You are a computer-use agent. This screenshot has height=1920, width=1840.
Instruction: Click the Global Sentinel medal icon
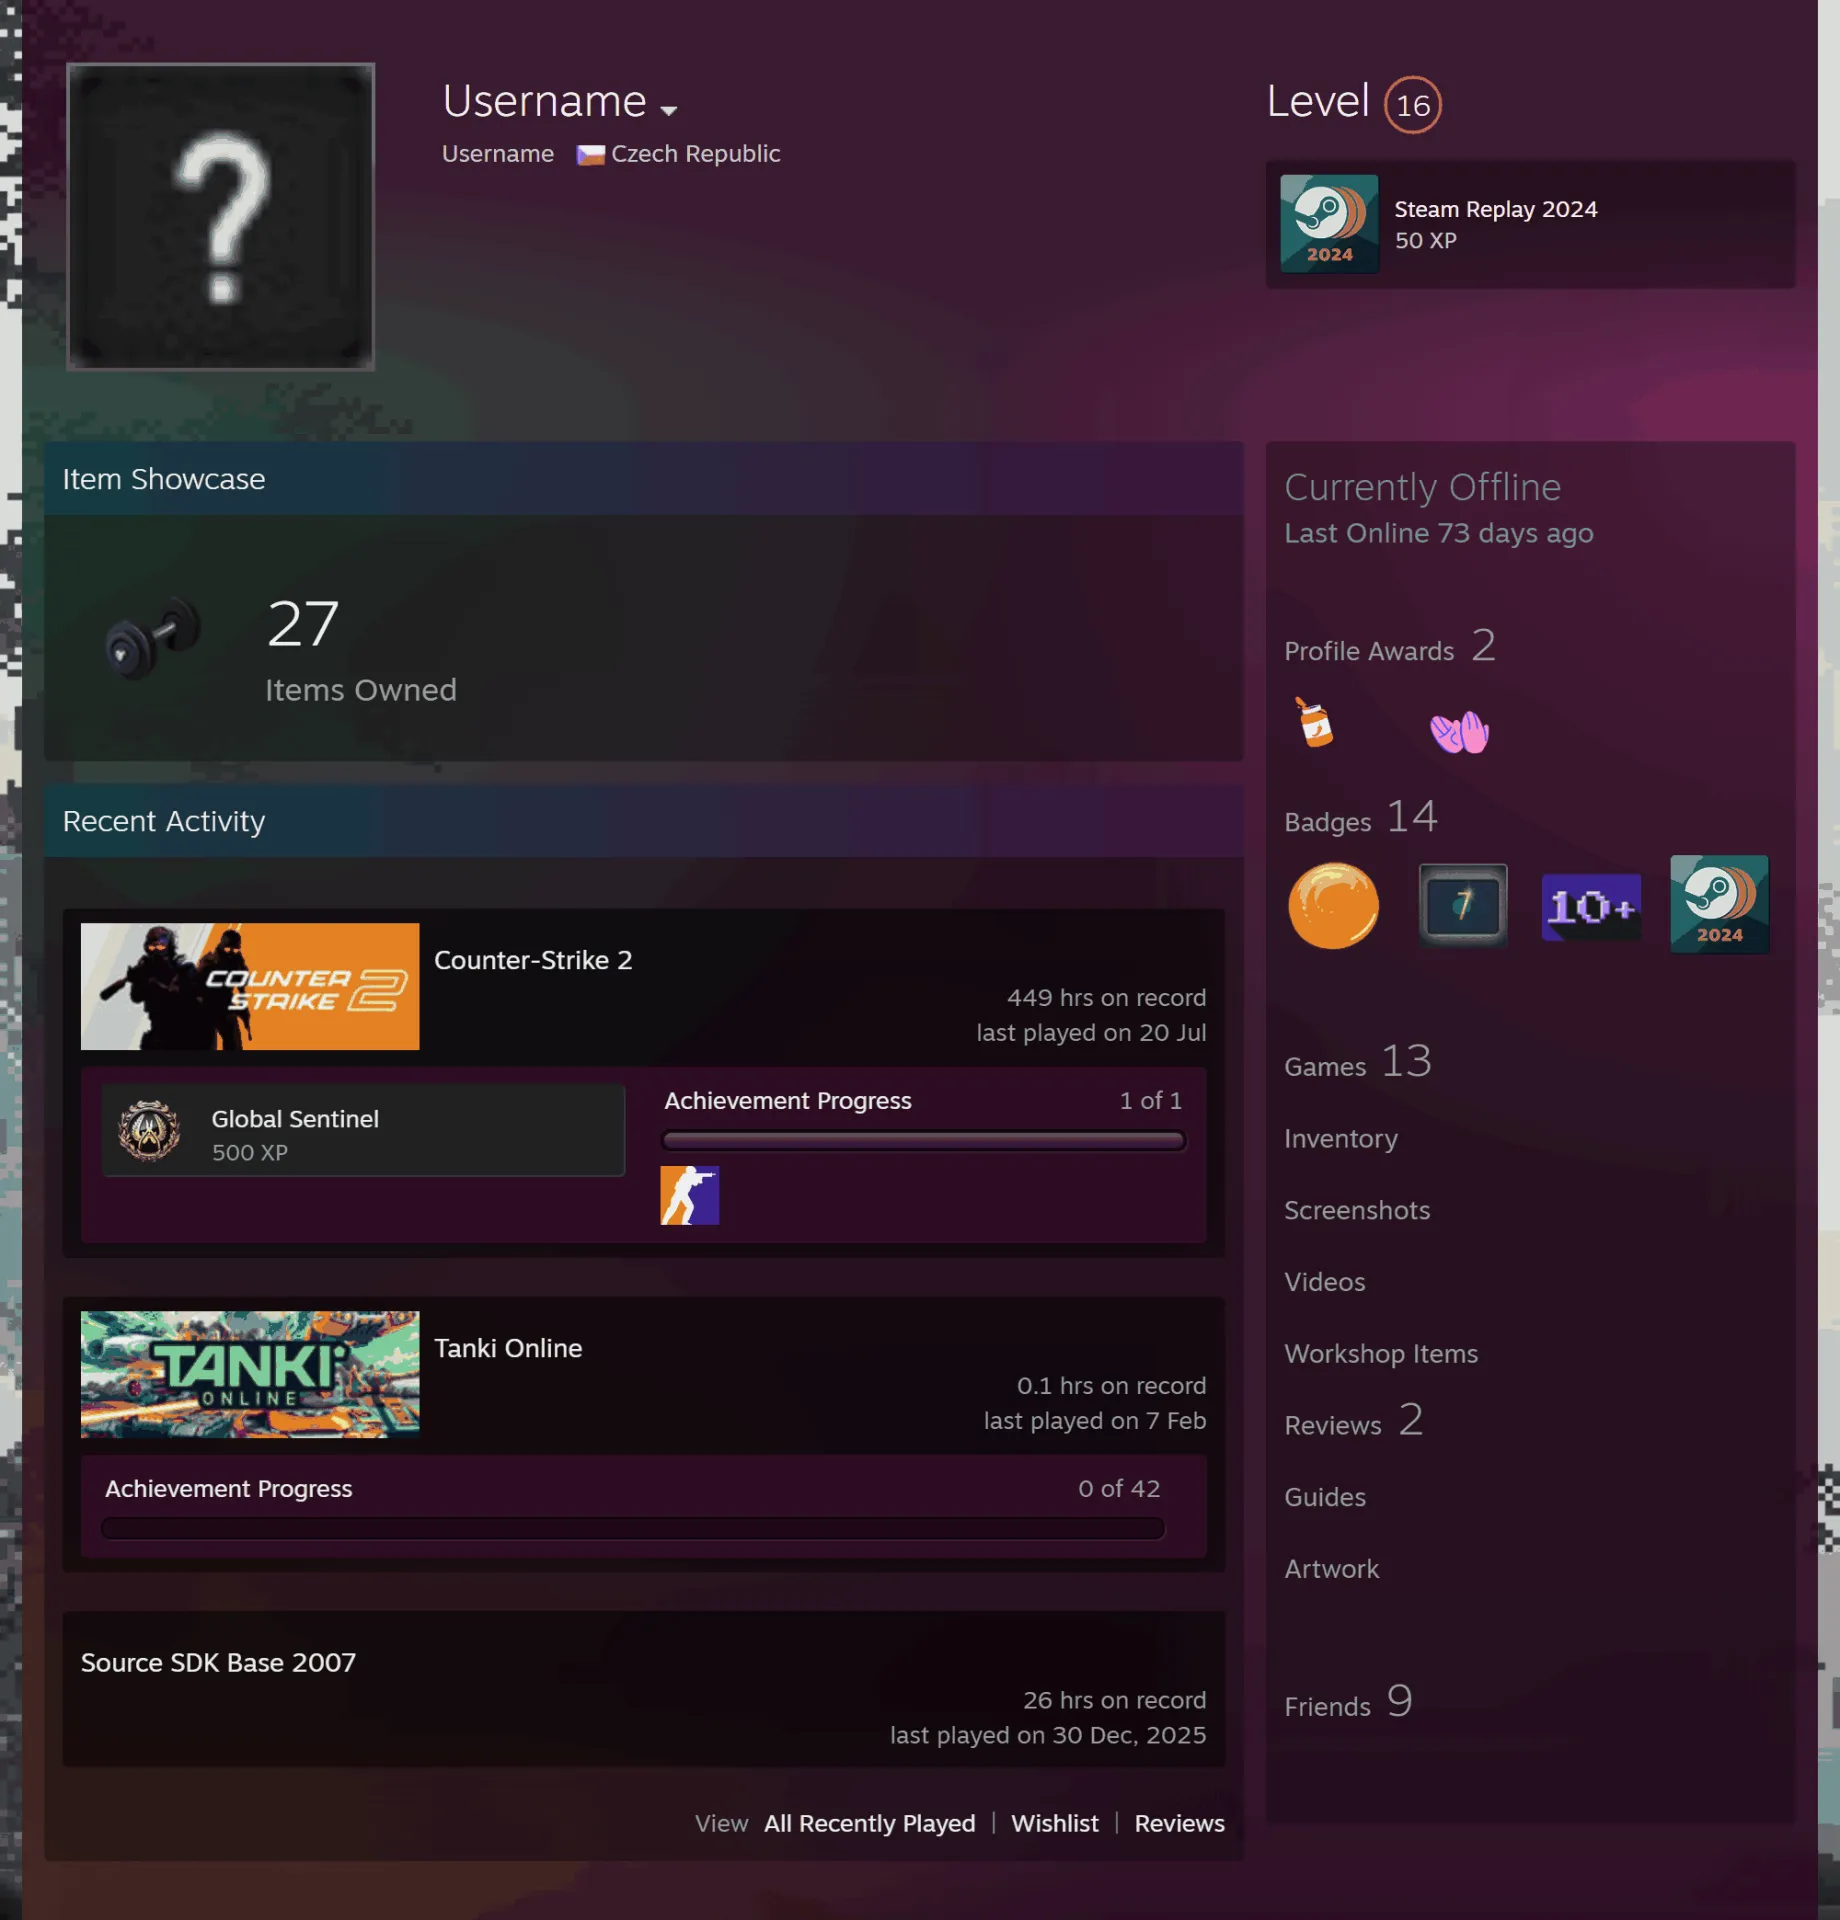pos(149,1131)
